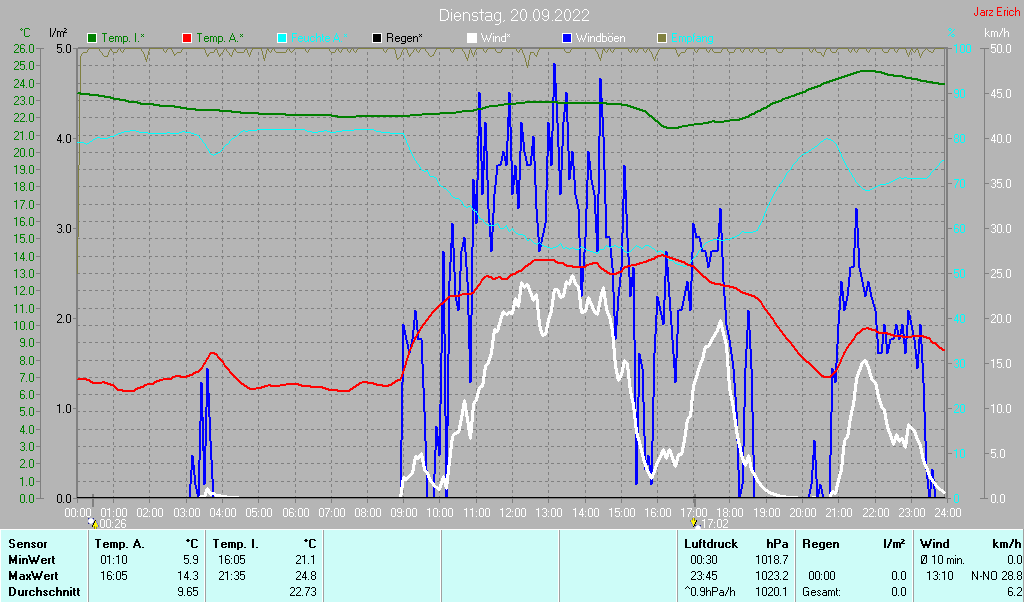The width and height of the screenshot is (1024, 602).
Task: Click the 1023.2 maximum pressure value
Action: point(773,577)
